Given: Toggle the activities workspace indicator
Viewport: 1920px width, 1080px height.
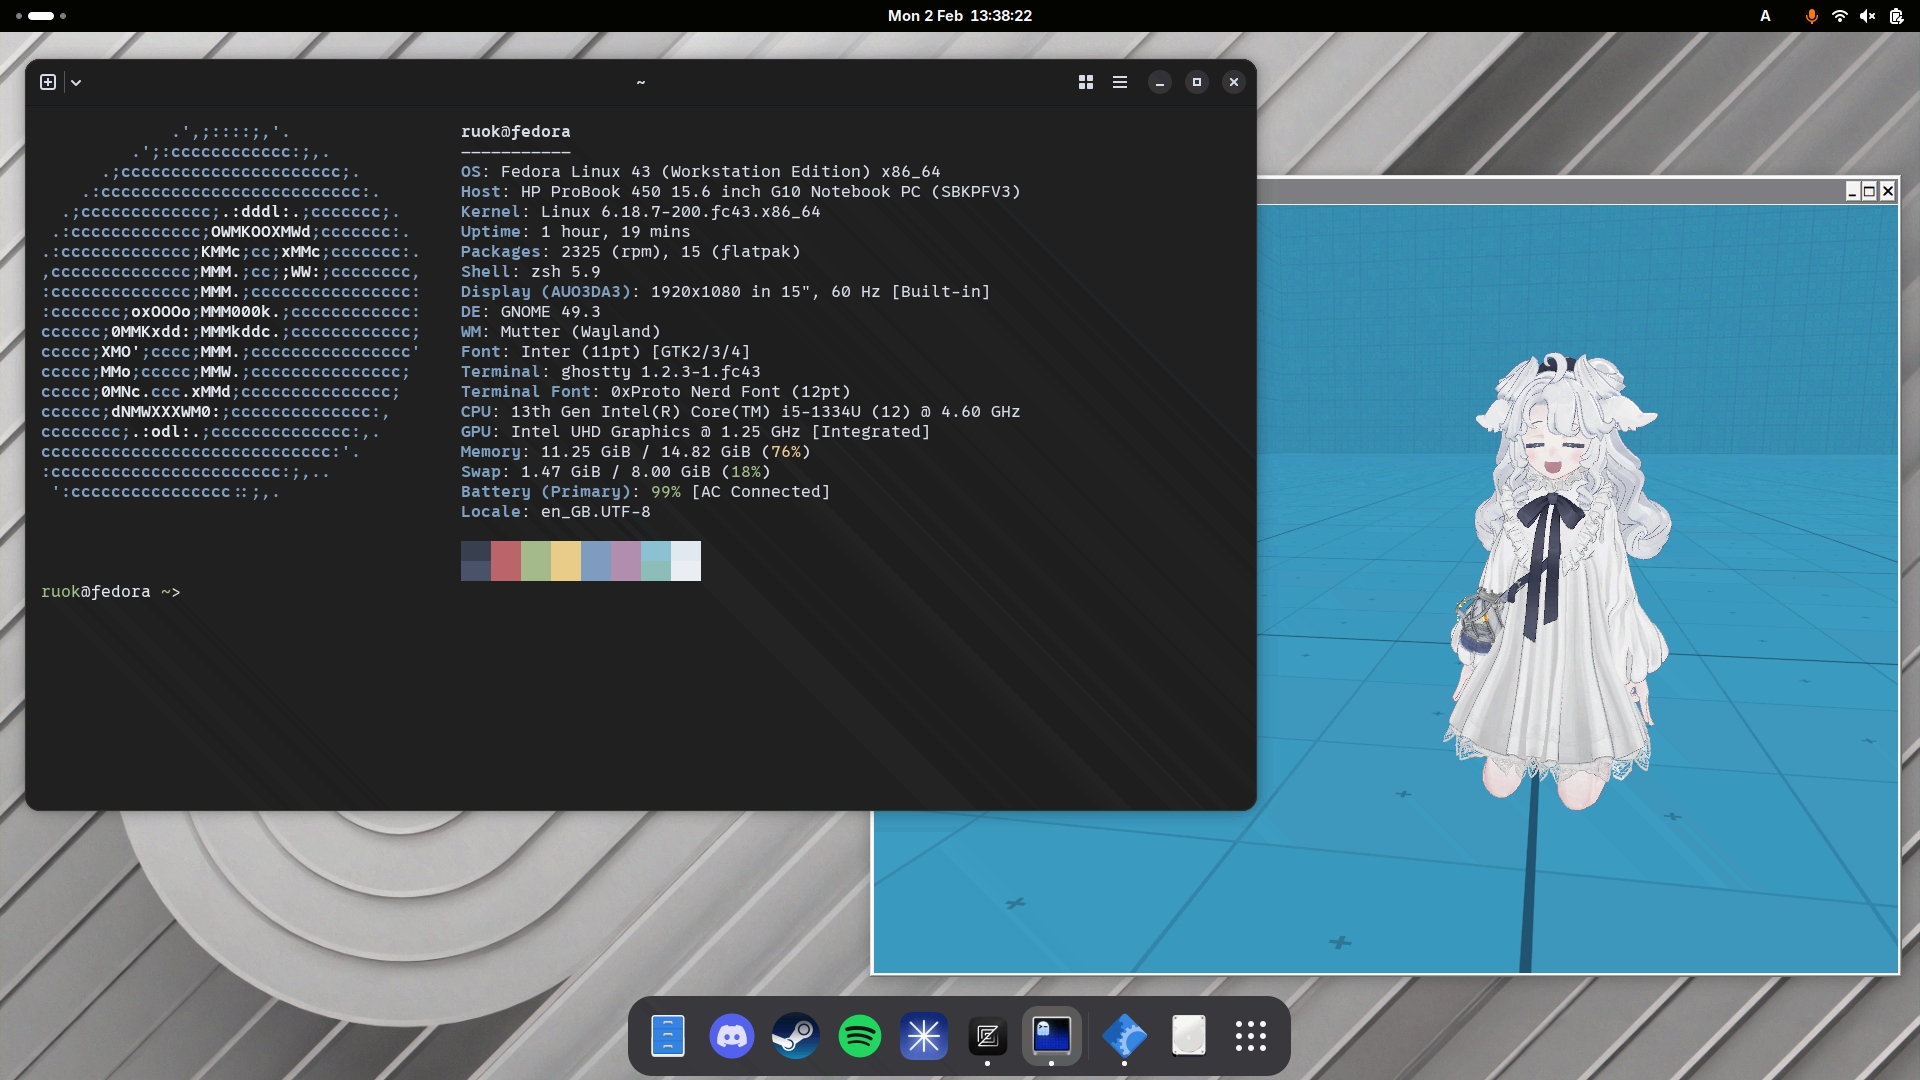Looking at the screenshot, I should pos(41,16).
